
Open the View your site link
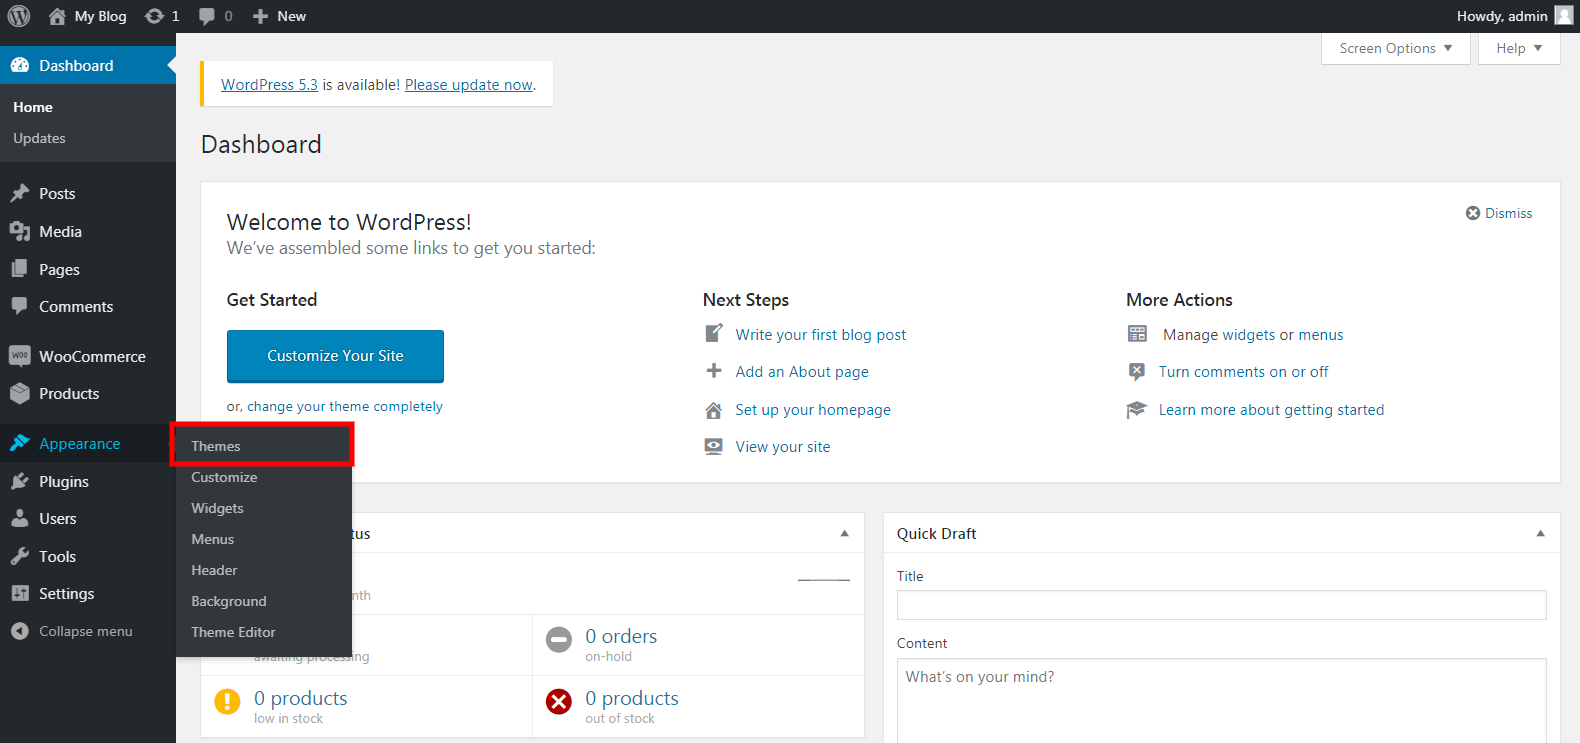[x=783, y=447]
